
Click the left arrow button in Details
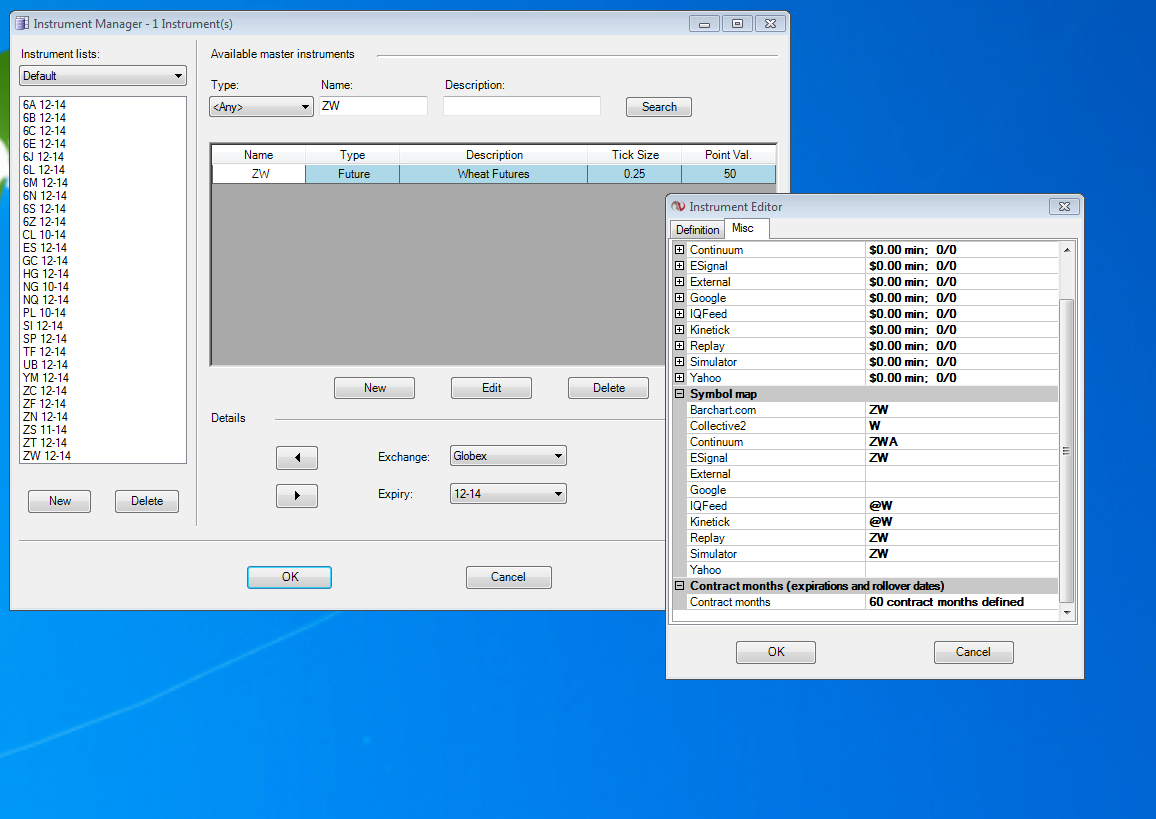(x=296, y=458)
